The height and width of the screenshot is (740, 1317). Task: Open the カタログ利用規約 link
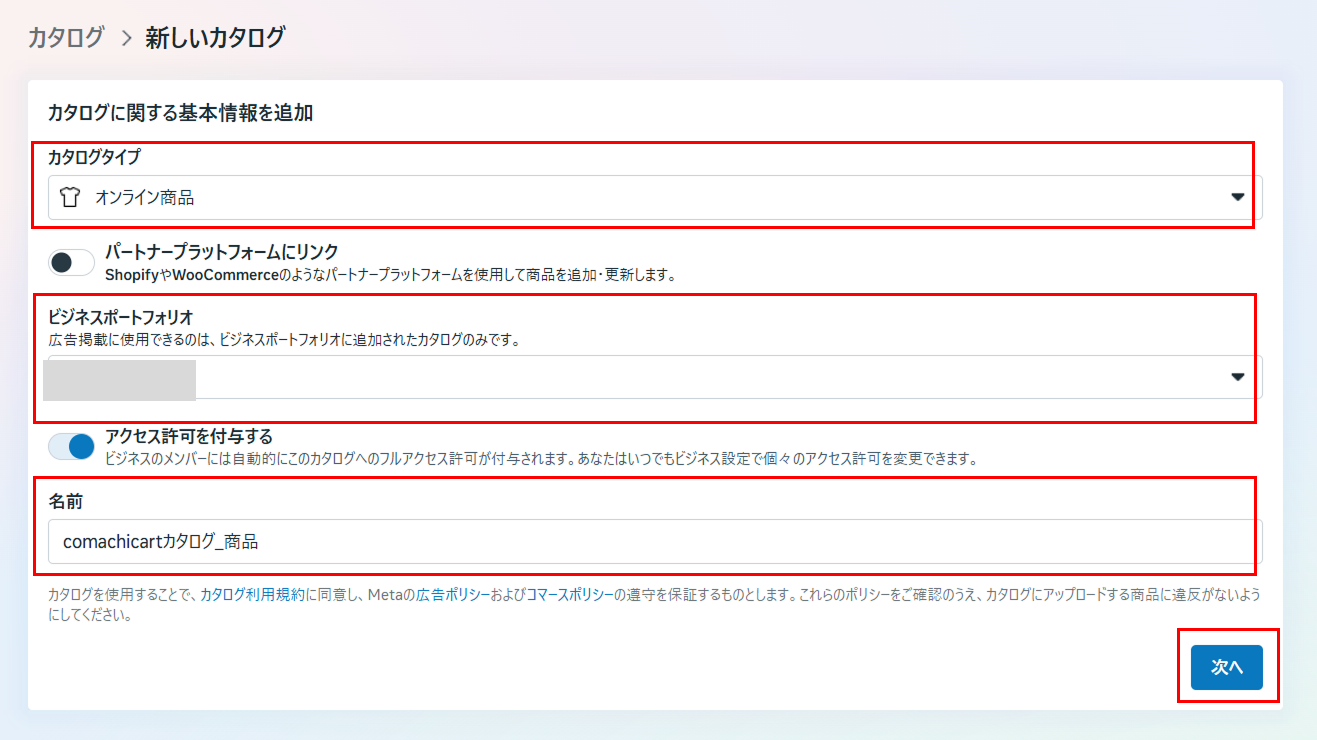tap(252, 594)
